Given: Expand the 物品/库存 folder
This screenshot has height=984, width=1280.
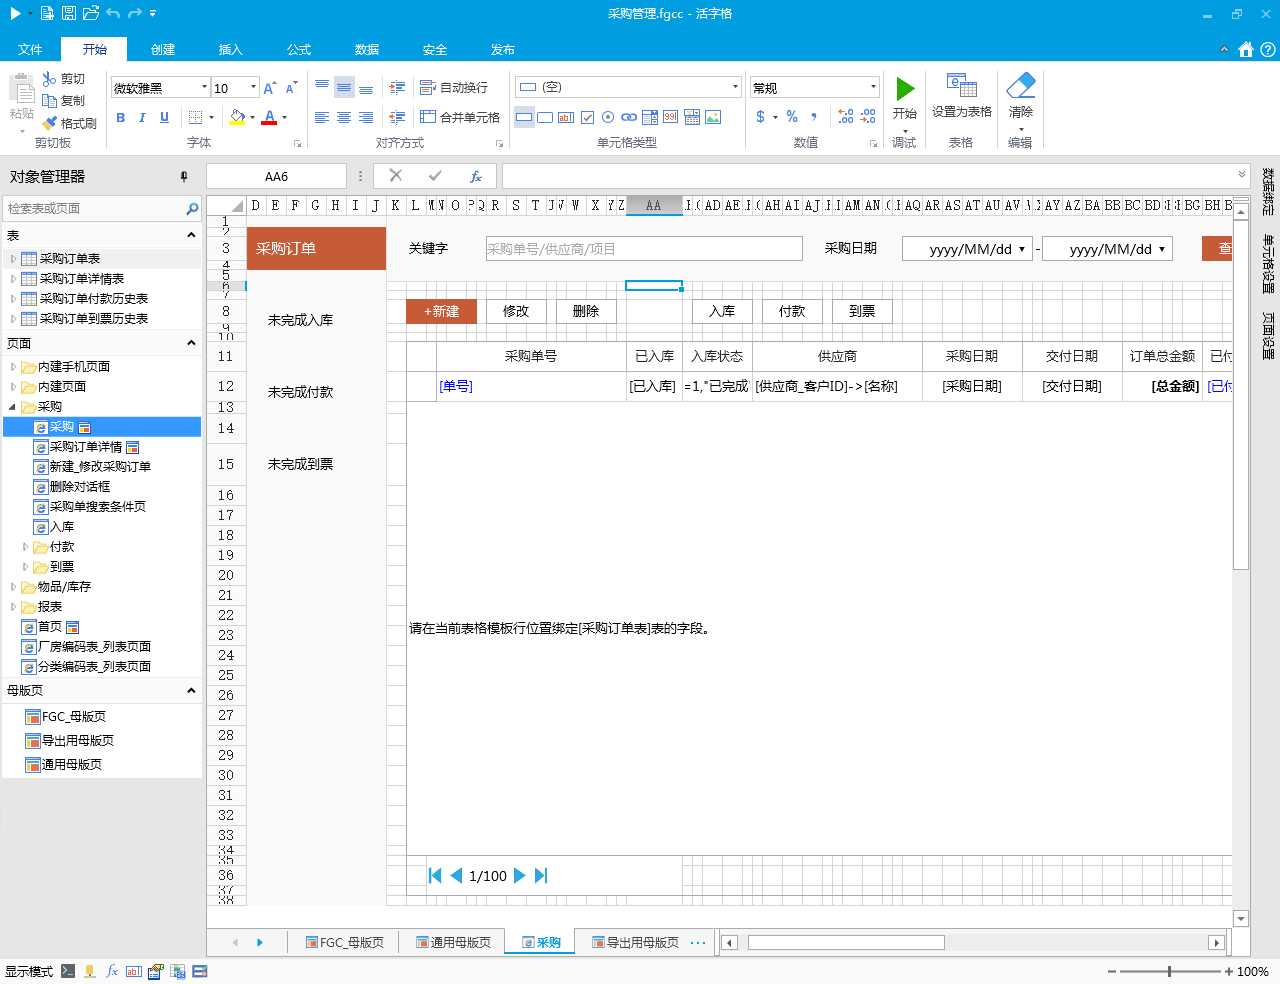Looking at the screenshot, I should tap(13, 587).
